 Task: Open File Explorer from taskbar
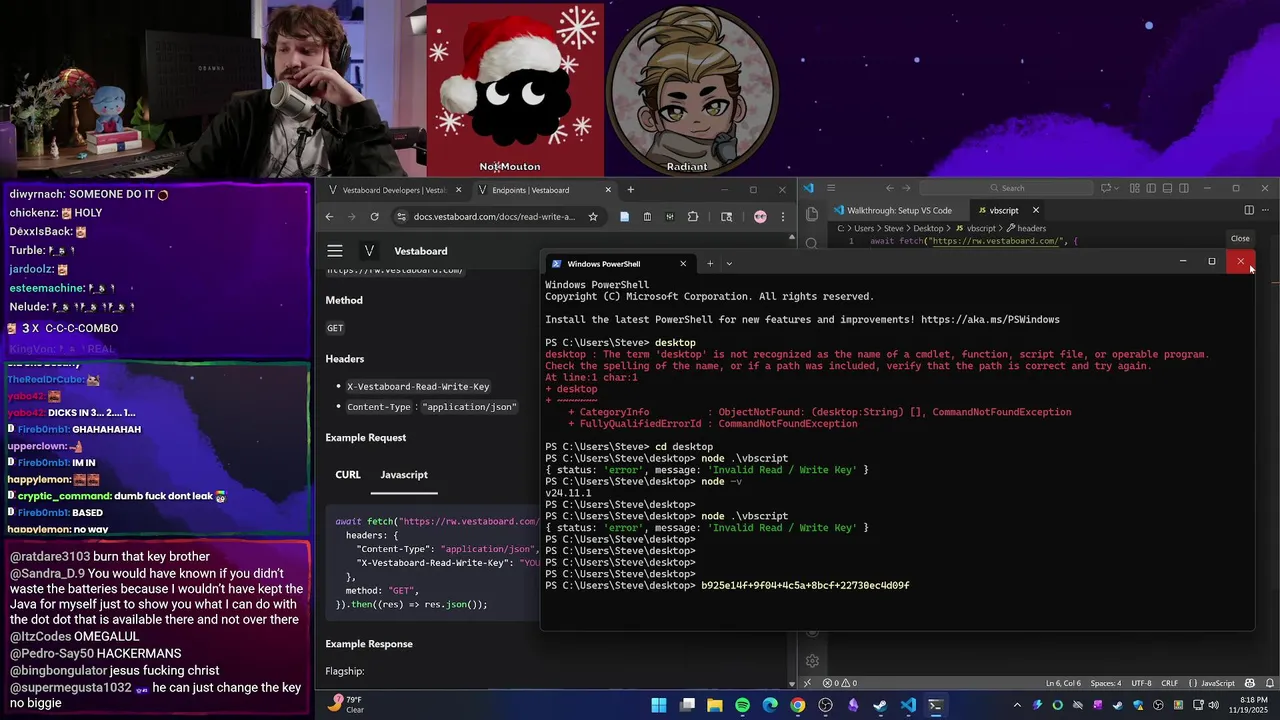715,705
